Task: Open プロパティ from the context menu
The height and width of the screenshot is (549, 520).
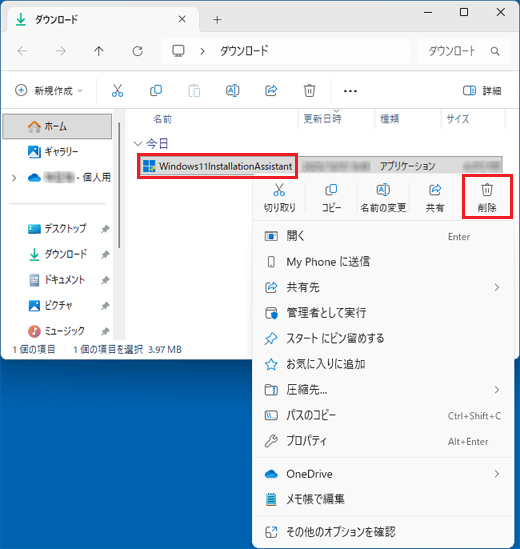Action: (383, 441)
